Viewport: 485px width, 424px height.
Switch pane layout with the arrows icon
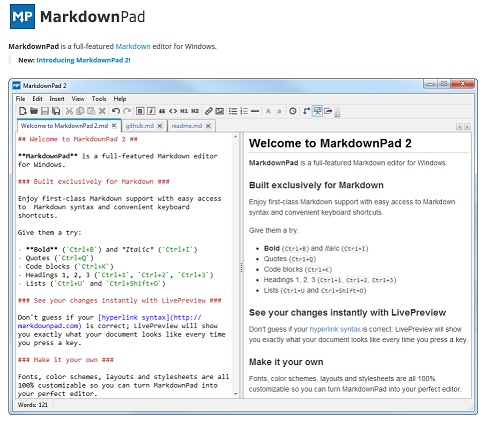coord(306,111)
